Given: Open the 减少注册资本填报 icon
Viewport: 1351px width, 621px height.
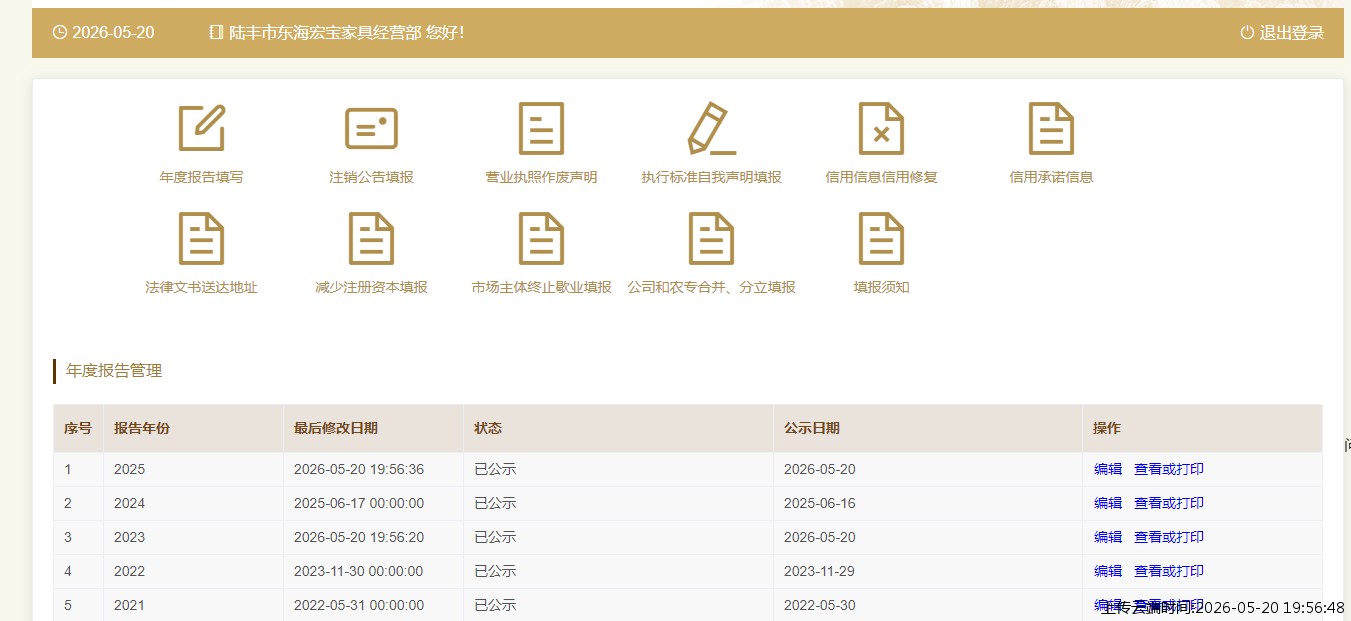Looking at the screenshot, I should click(x=371, y=239).
